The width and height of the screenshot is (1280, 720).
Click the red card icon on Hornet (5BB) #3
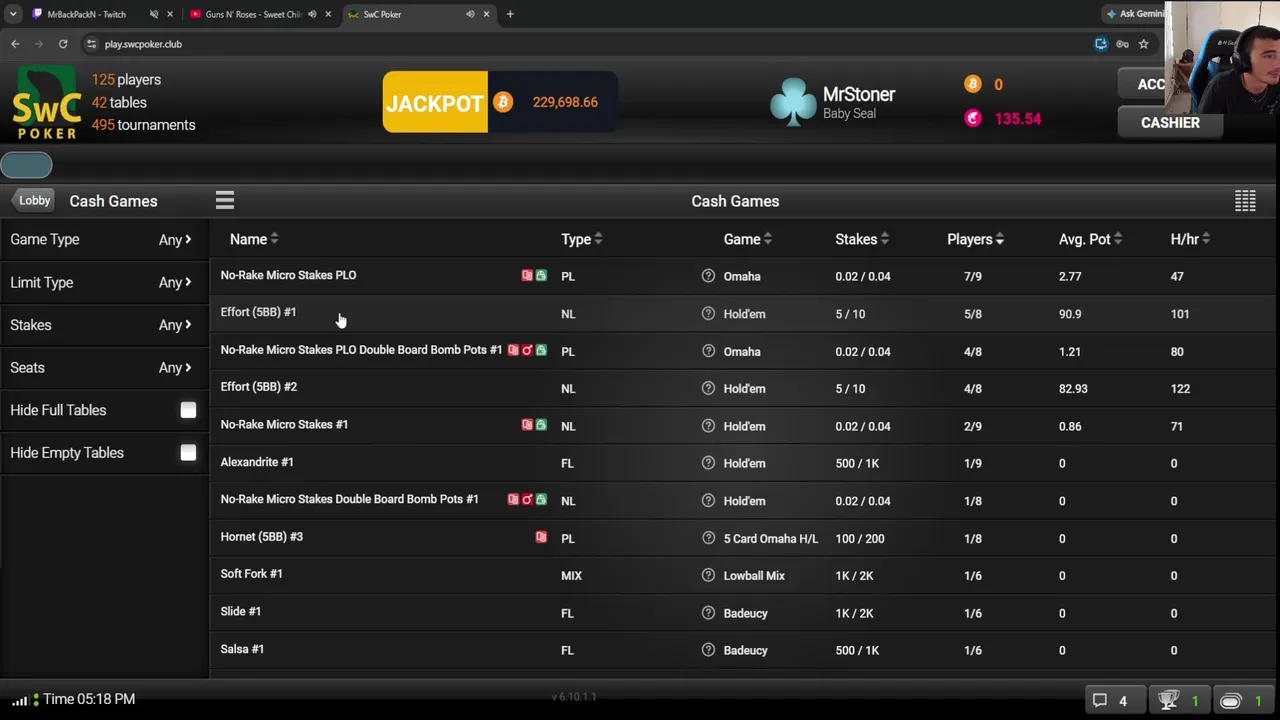tap(541, 537)
